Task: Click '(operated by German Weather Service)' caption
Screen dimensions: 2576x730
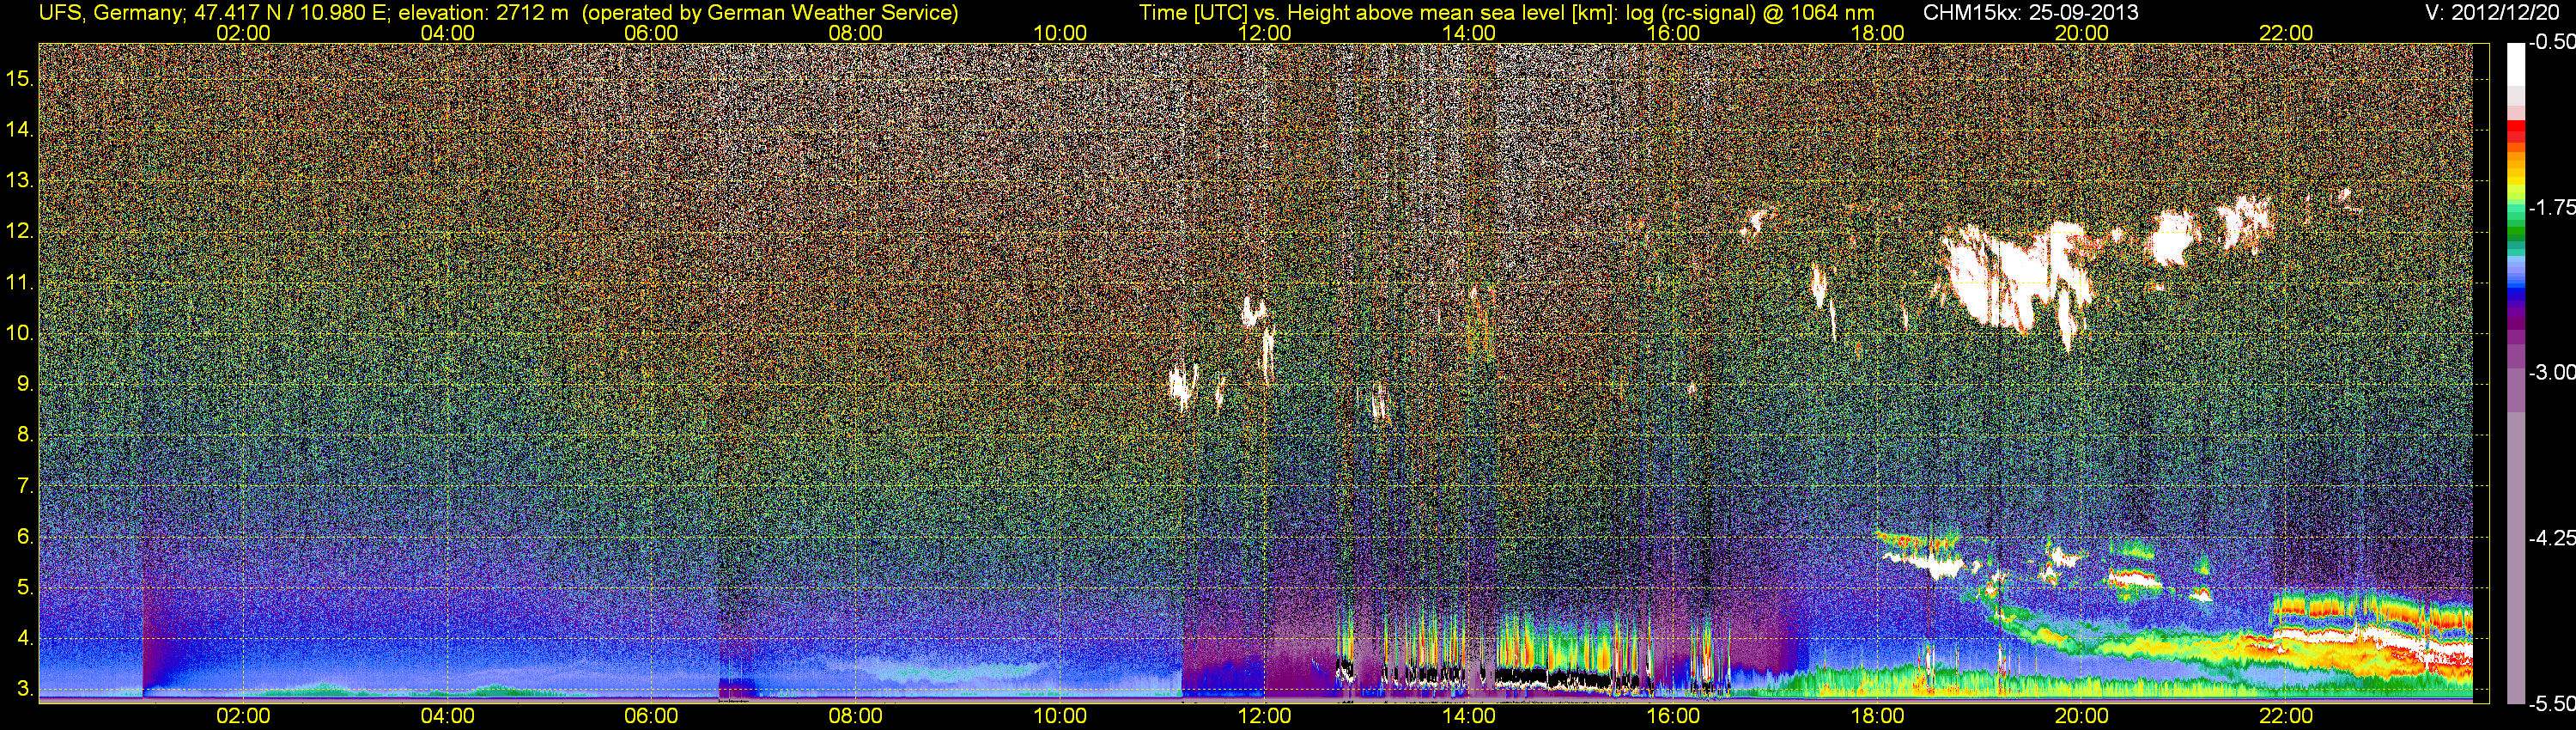Action: click(x=770, y=13)
